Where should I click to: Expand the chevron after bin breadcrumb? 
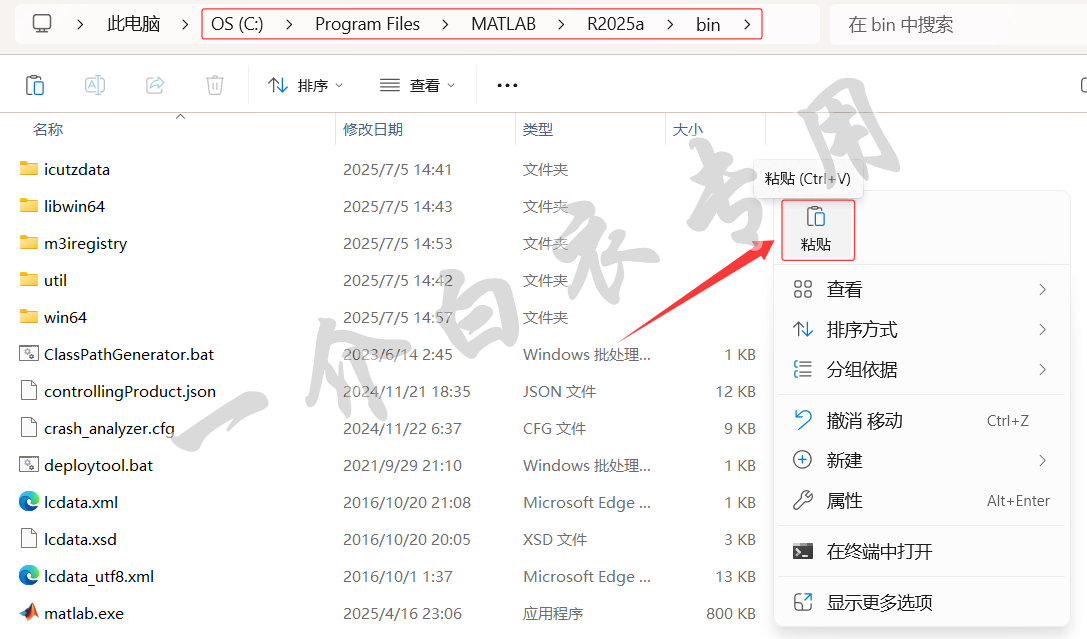[747, 24]
